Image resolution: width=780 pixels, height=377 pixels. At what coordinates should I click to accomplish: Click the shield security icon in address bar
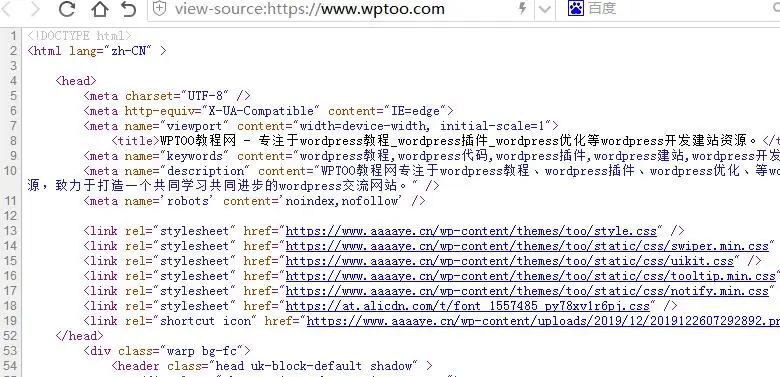pos(159,8)
